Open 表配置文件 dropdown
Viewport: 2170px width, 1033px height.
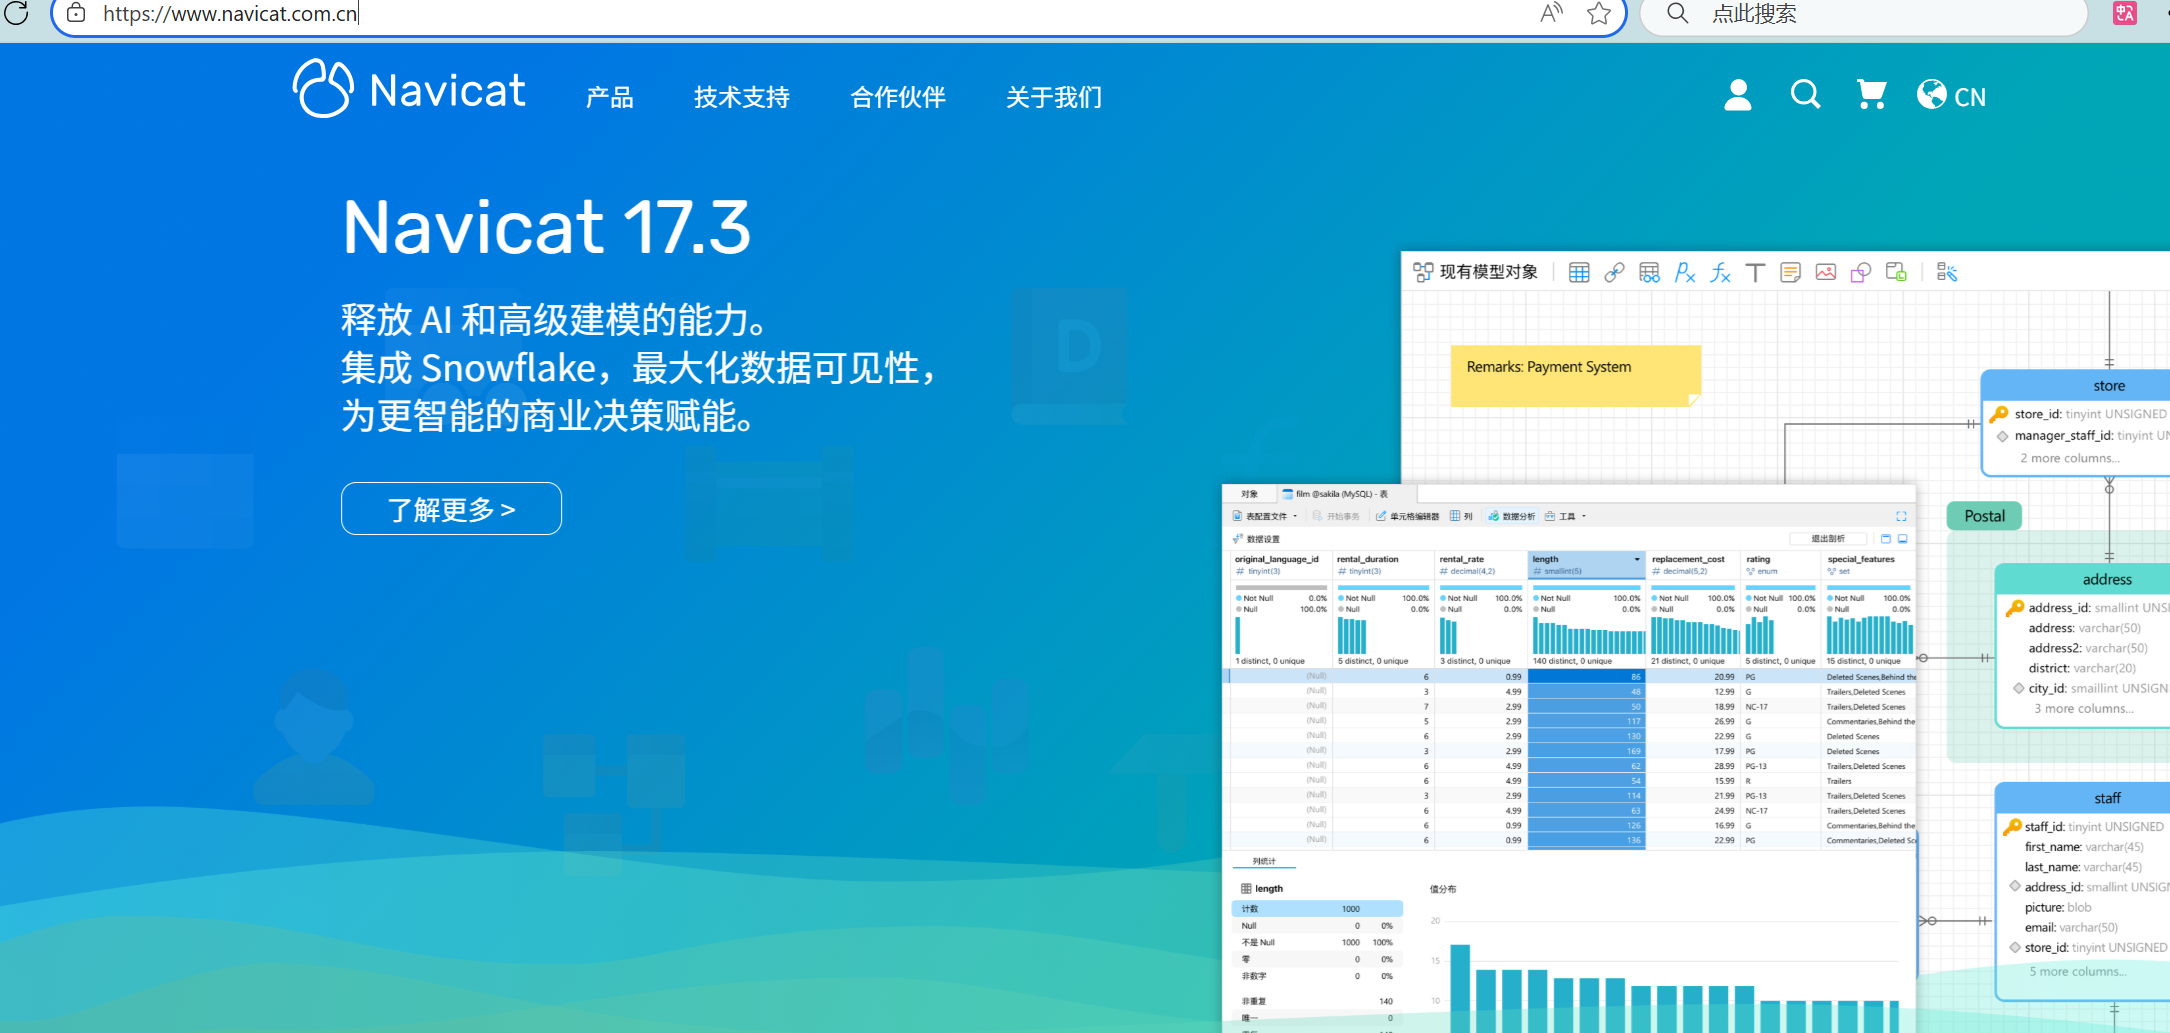coord(1265,516)
